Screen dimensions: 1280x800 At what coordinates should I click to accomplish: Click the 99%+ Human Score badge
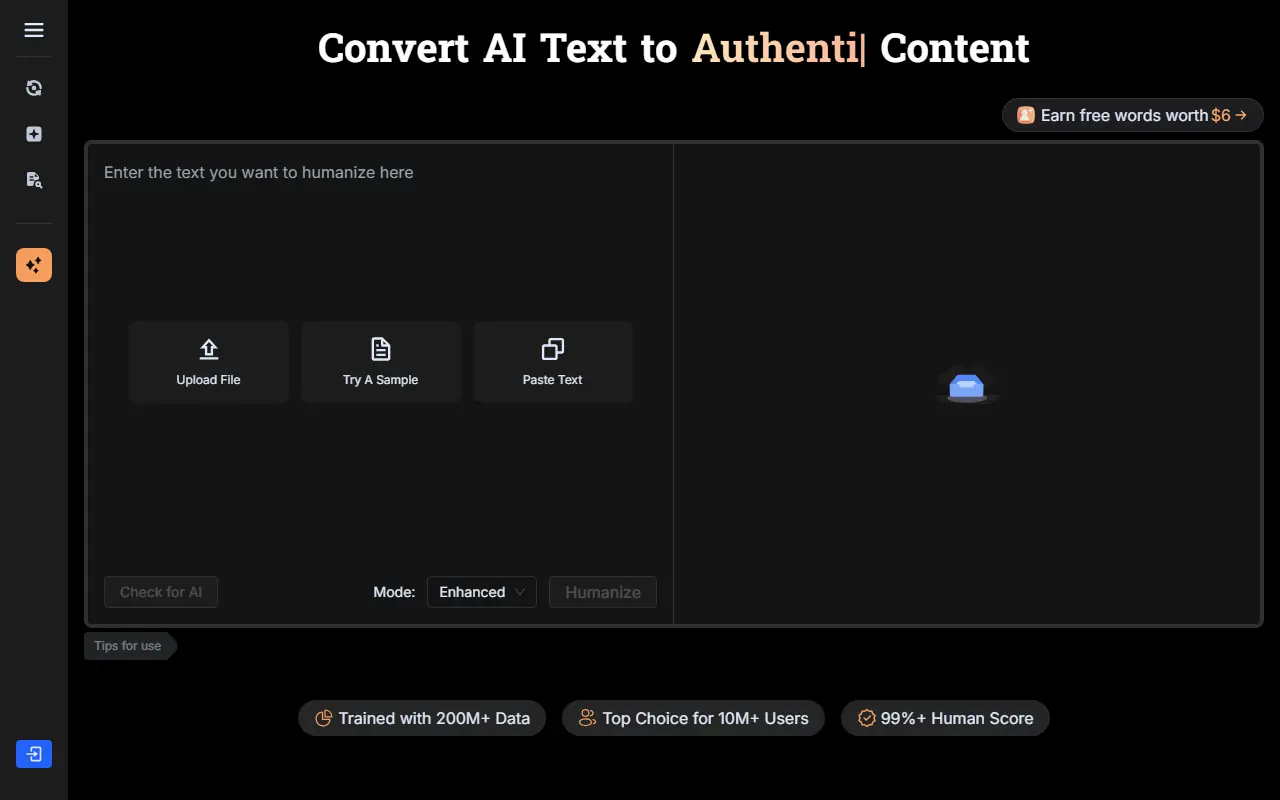click(x=945, y=718)
